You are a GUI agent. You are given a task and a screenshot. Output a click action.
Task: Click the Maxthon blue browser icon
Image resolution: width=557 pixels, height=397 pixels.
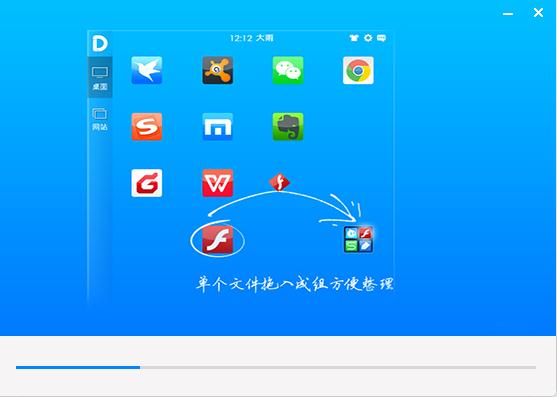point(218,127)
